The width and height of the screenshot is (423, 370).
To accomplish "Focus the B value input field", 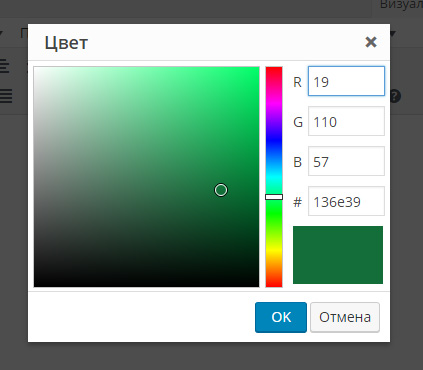I will coord(346,161).
